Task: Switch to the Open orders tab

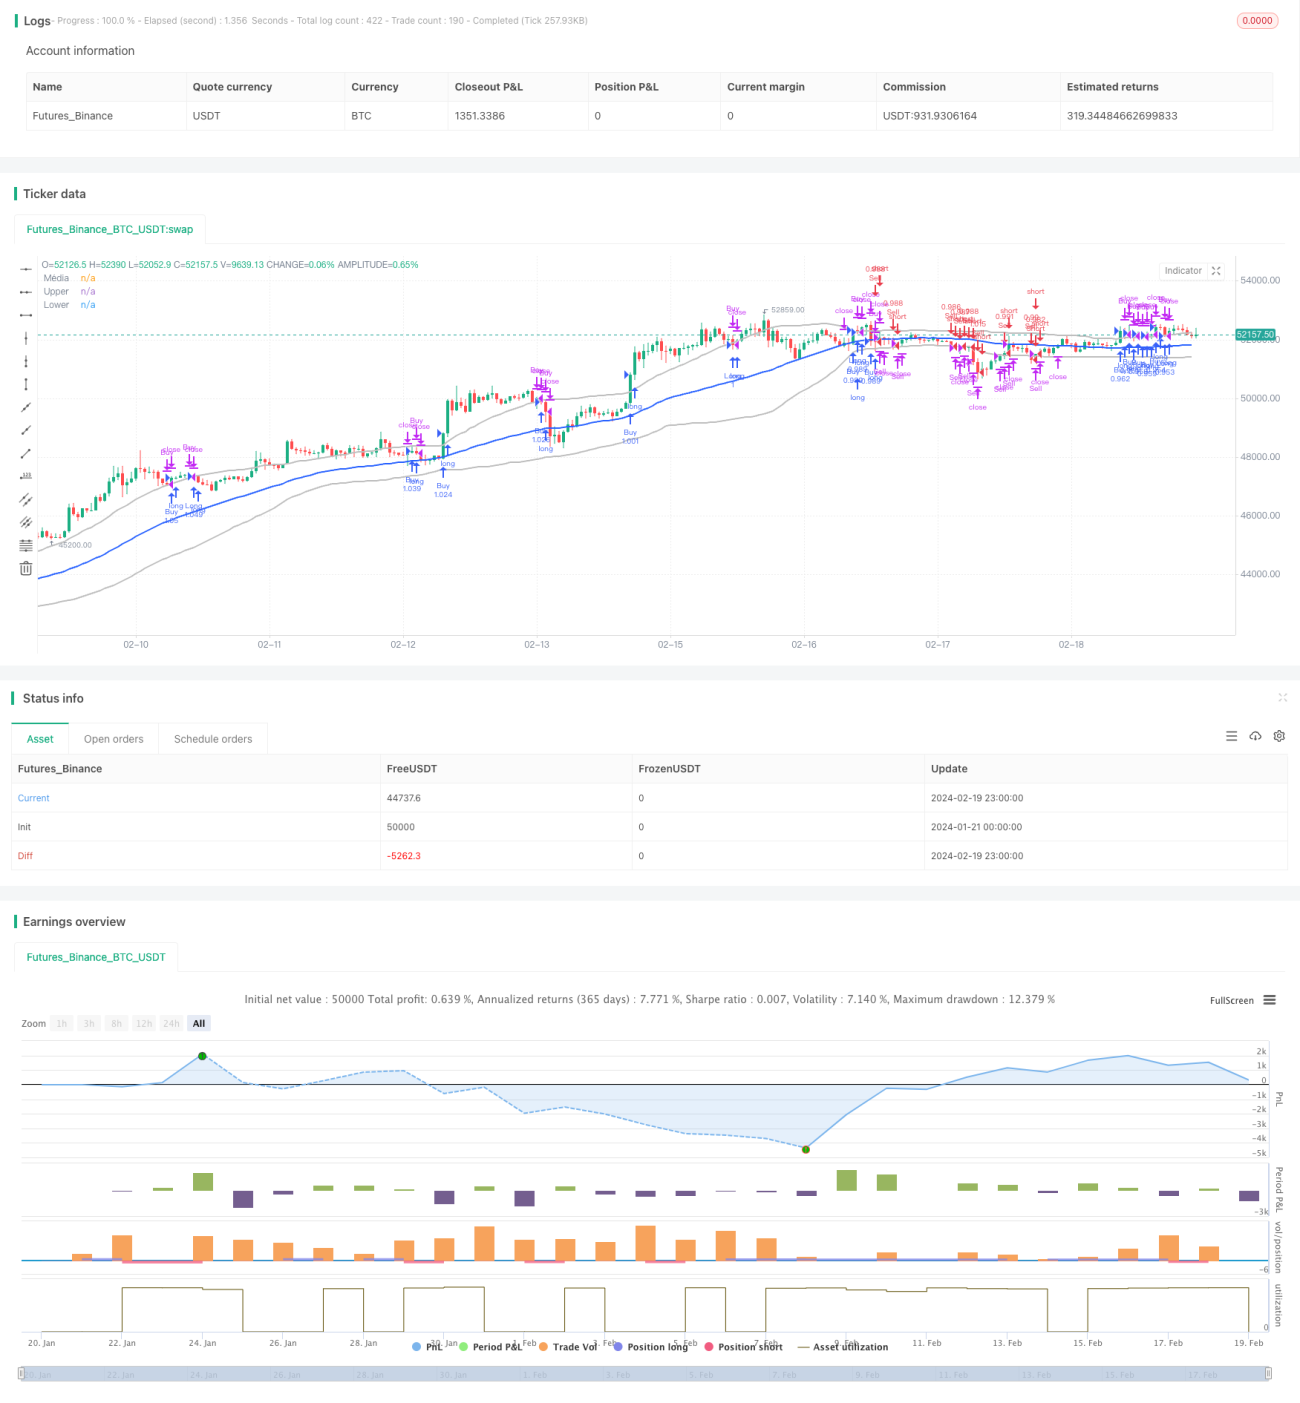Action: [114, 739]
